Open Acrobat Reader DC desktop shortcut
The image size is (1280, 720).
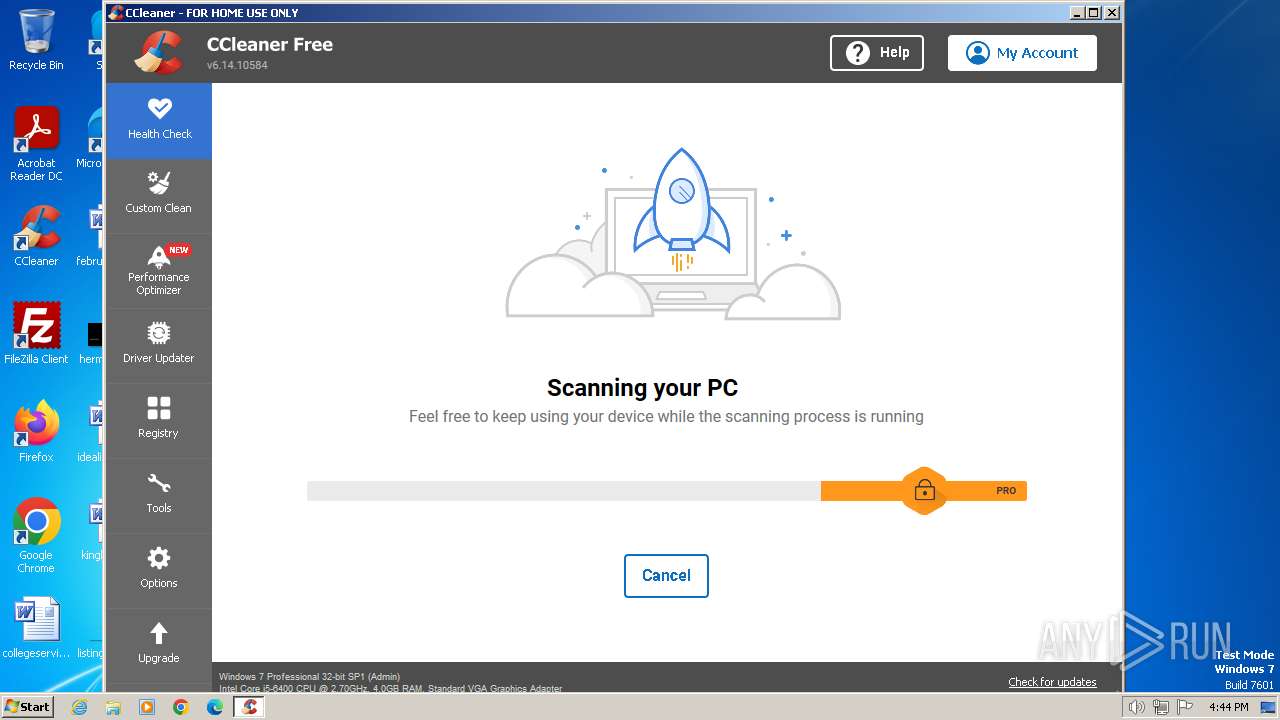pyautogui.click(x=36, y=144)
